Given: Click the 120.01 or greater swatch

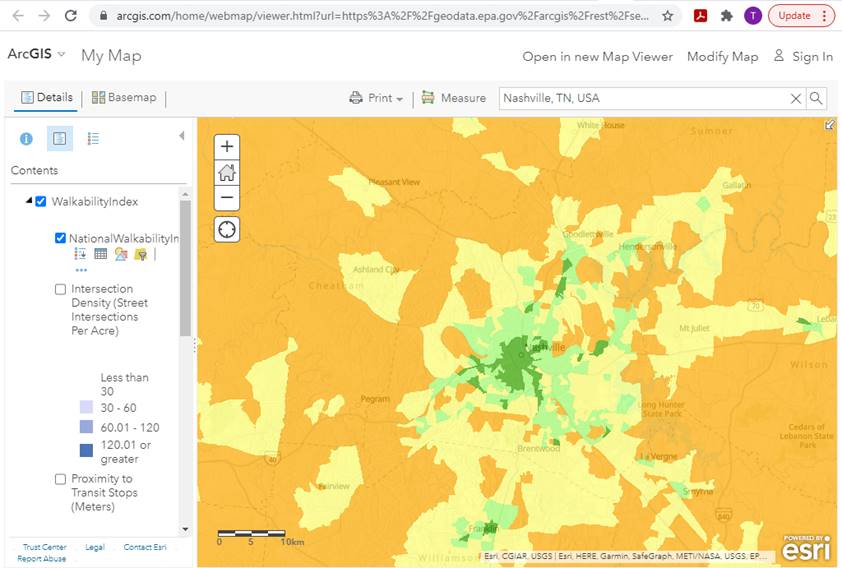Looking at the screenshot, I should 86,450.
